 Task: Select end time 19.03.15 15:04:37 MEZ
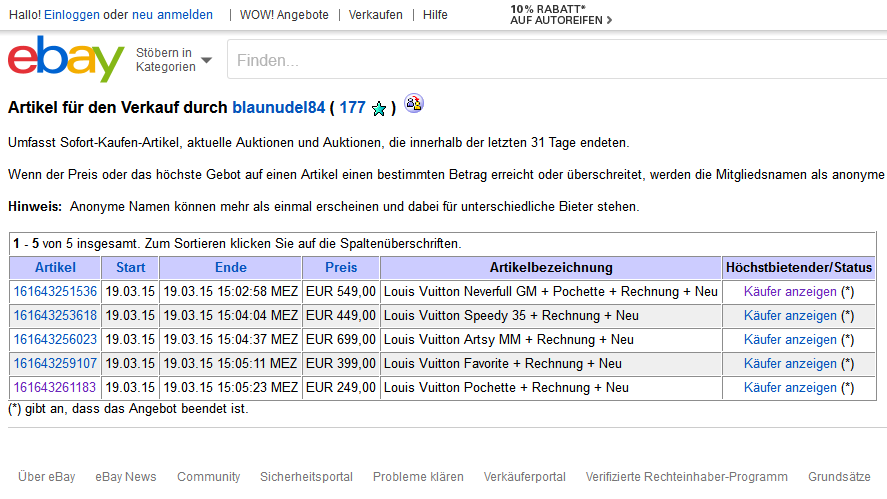coord(231,339)
